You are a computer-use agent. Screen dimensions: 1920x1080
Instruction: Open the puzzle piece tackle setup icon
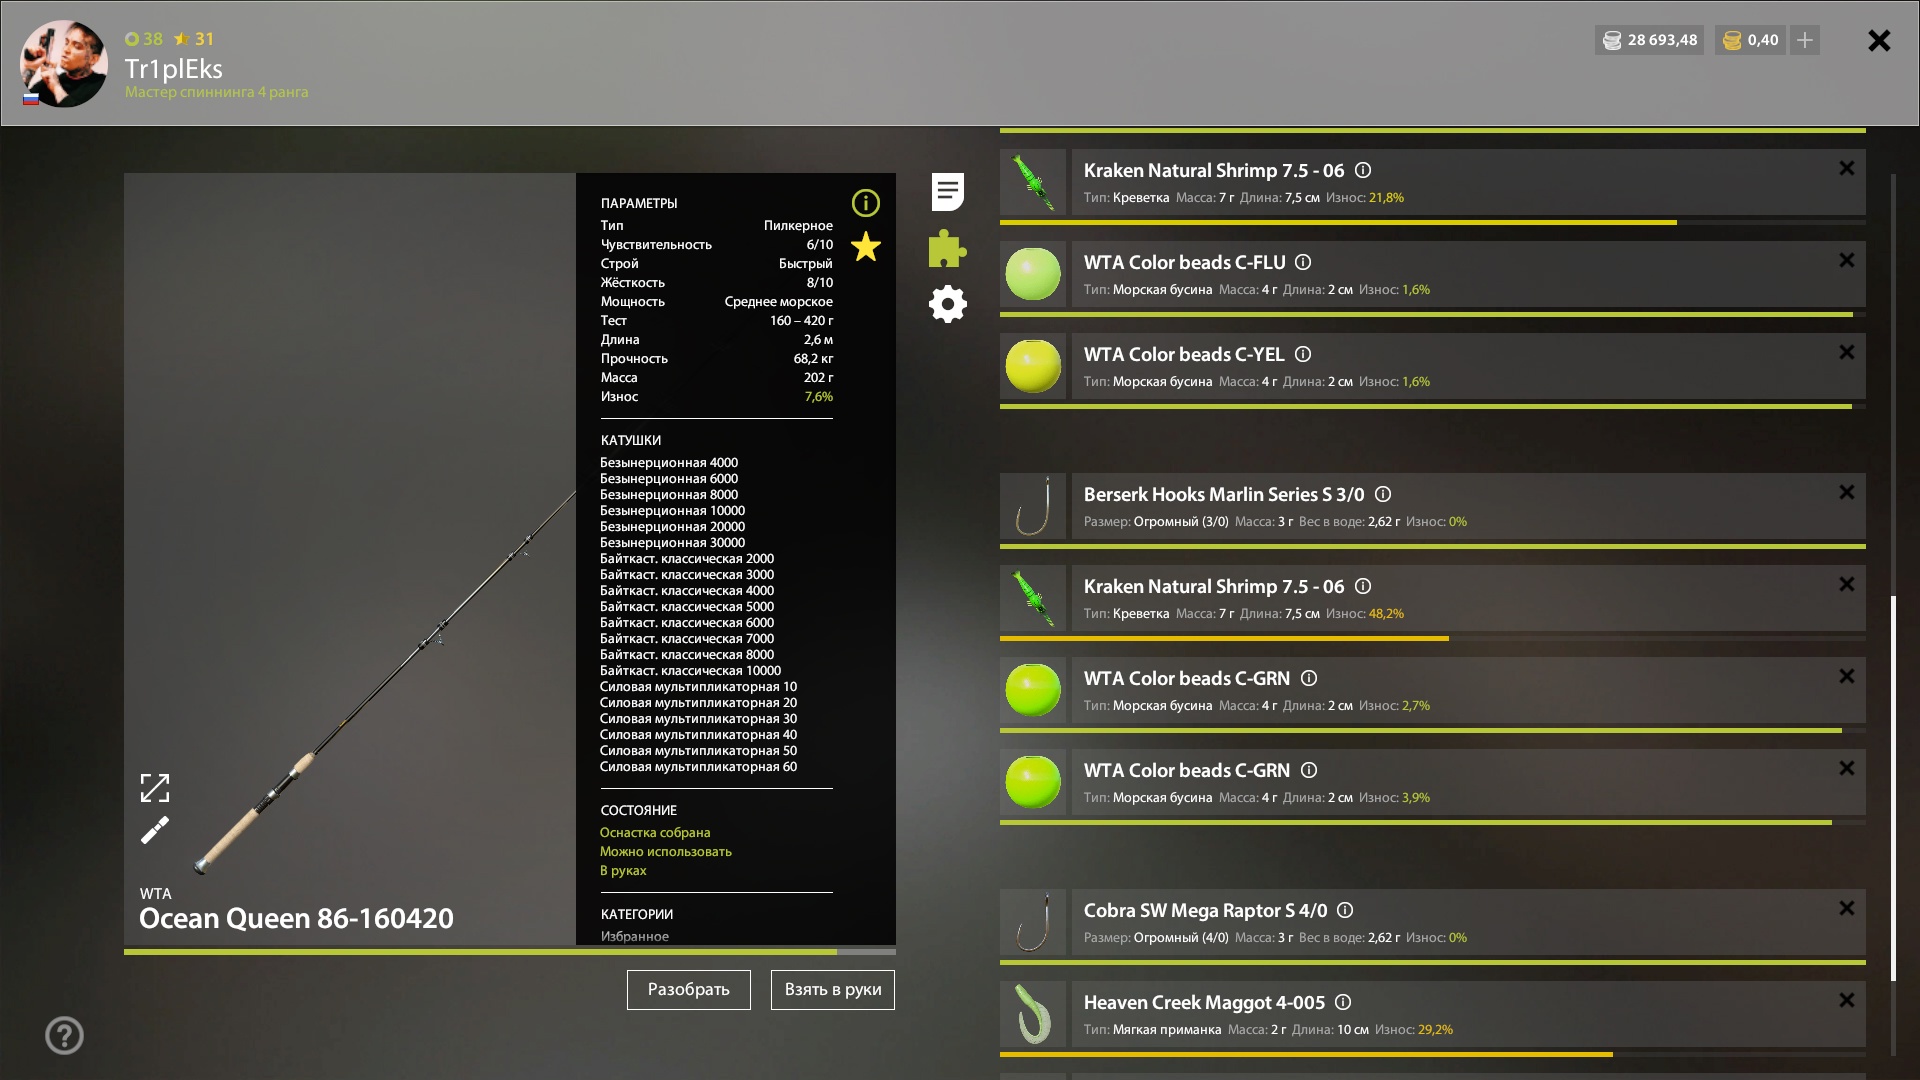click(947, 248)
